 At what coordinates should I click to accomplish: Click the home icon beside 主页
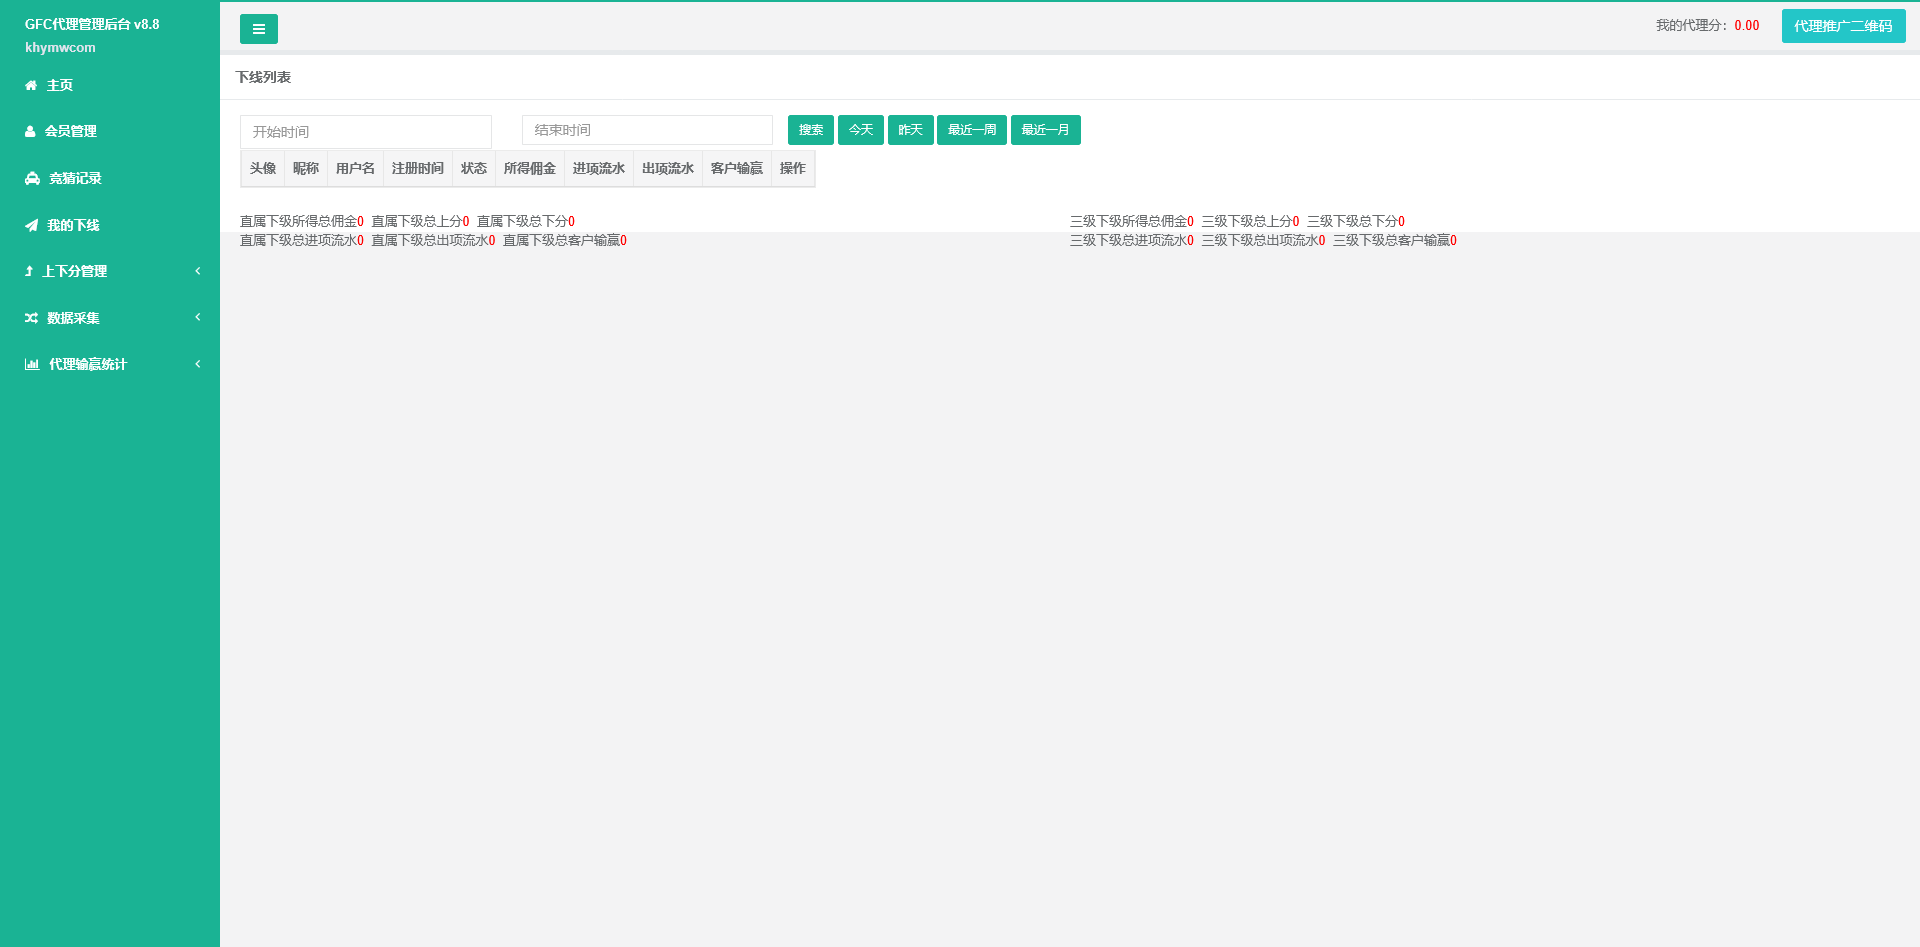(31, 86)
